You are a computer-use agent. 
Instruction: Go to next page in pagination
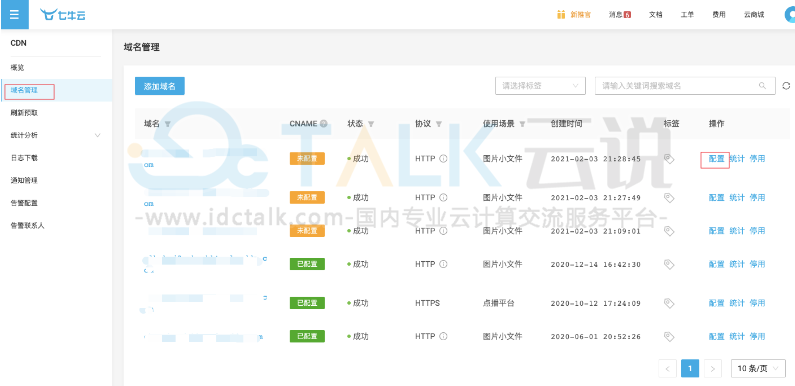coord(712,369)
